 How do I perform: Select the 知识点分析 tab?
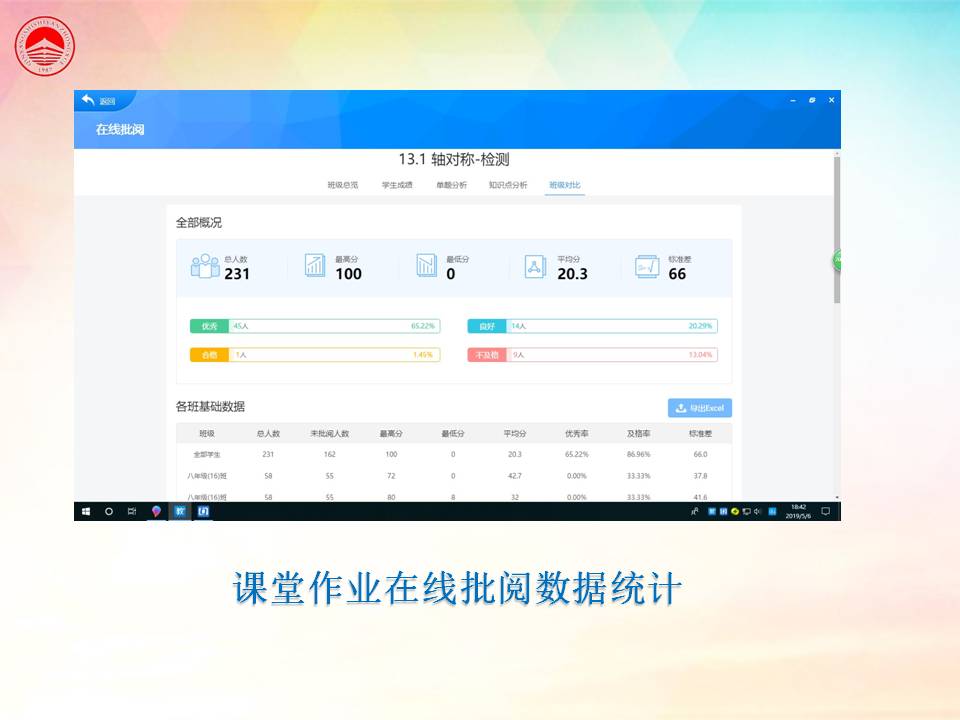(x=508, y=185)
